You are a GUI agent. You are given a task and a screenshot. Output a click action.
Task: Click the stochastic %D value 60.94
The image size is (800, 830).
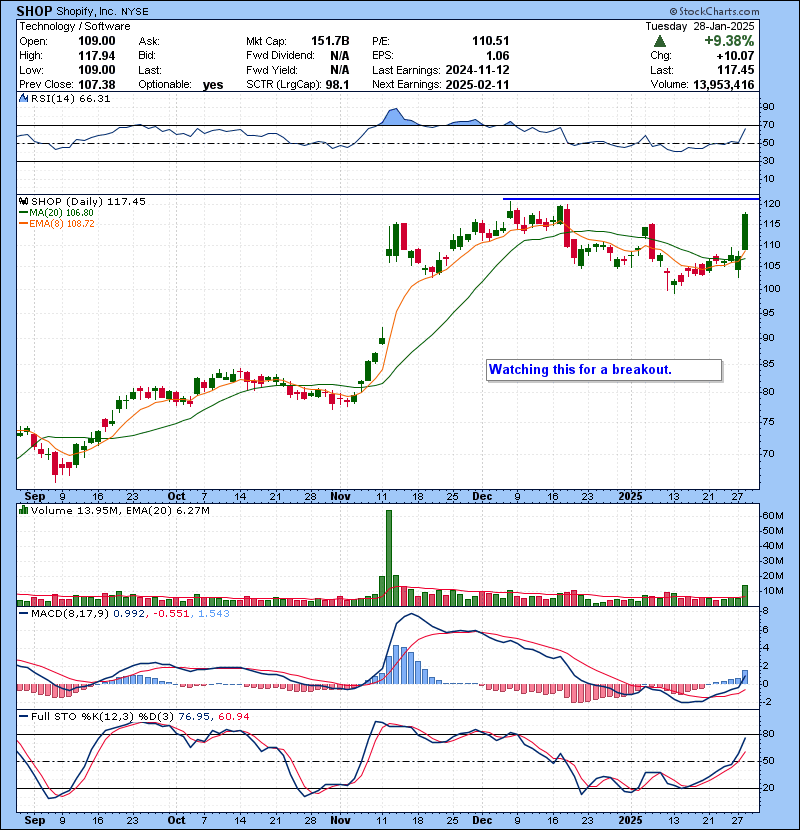pos(233,716)
